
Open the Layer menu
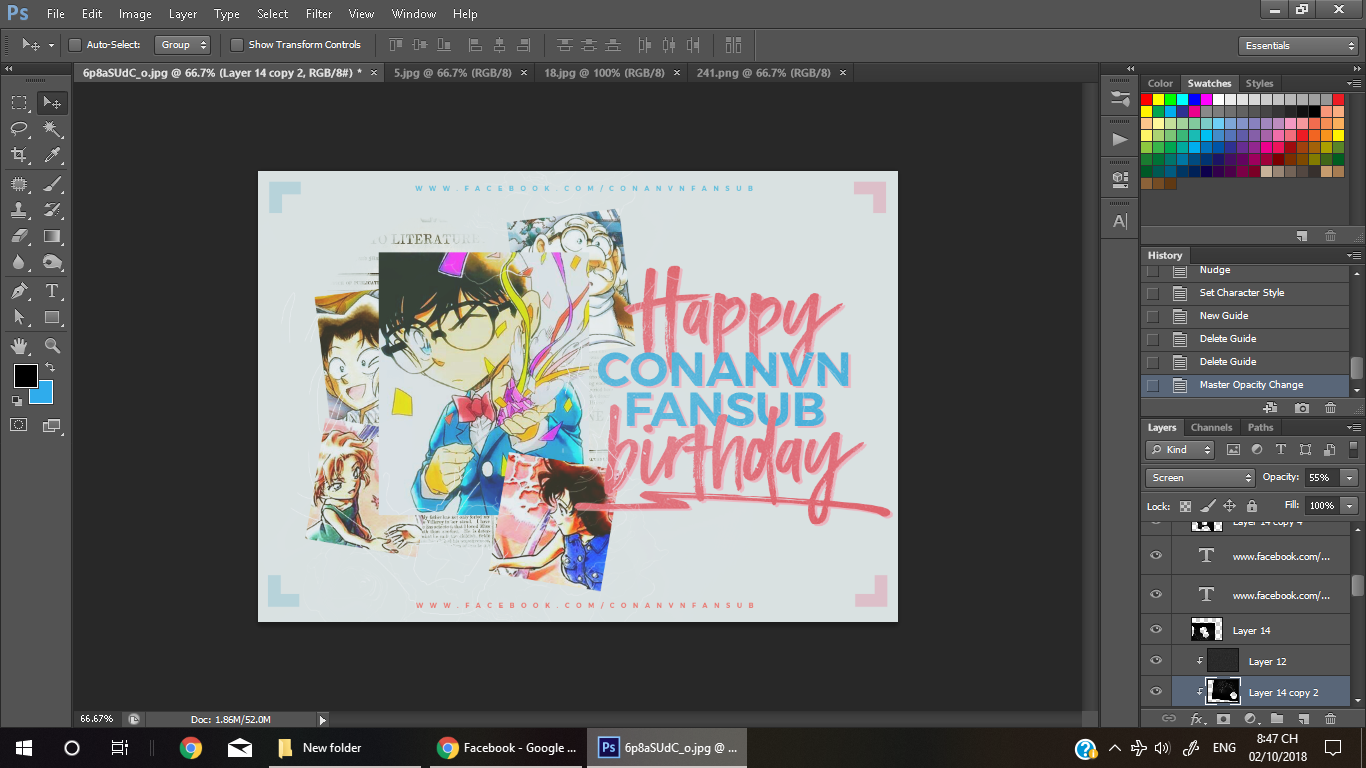[x=183, y=14]
